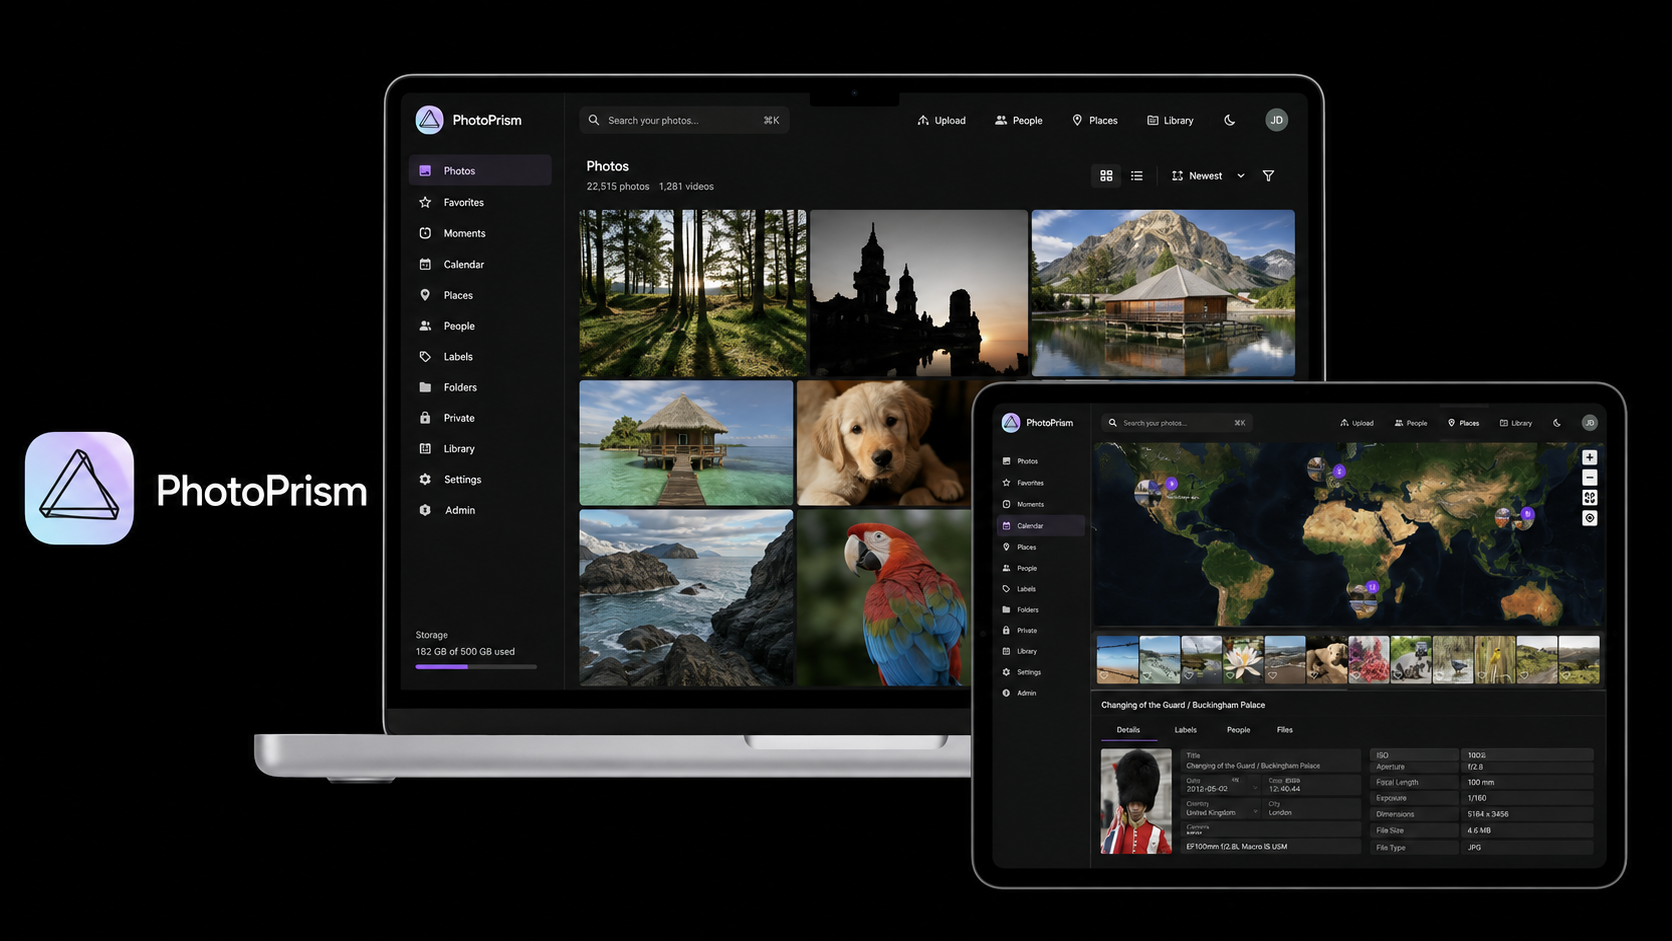
Task: Favorite the yellow bird thumbnail with heart
Action: click(1482, 675)
